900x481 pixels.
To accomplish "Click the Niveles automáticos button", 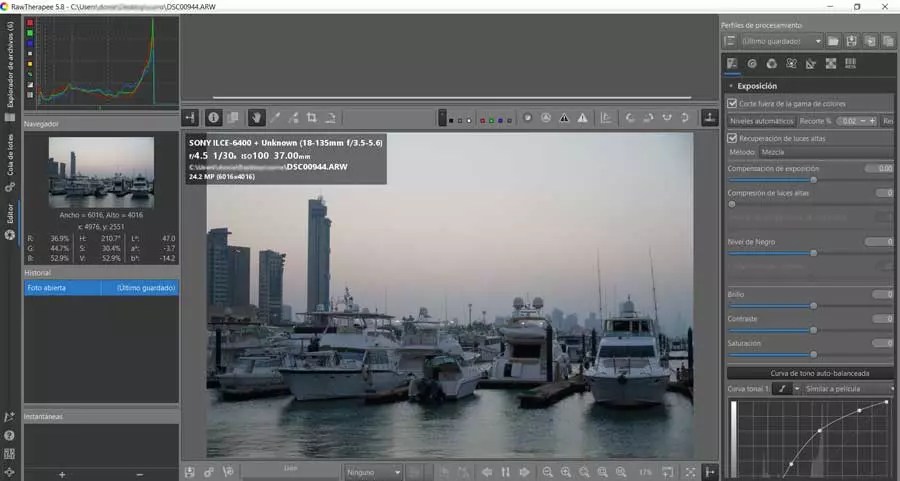I will point(761,121).
